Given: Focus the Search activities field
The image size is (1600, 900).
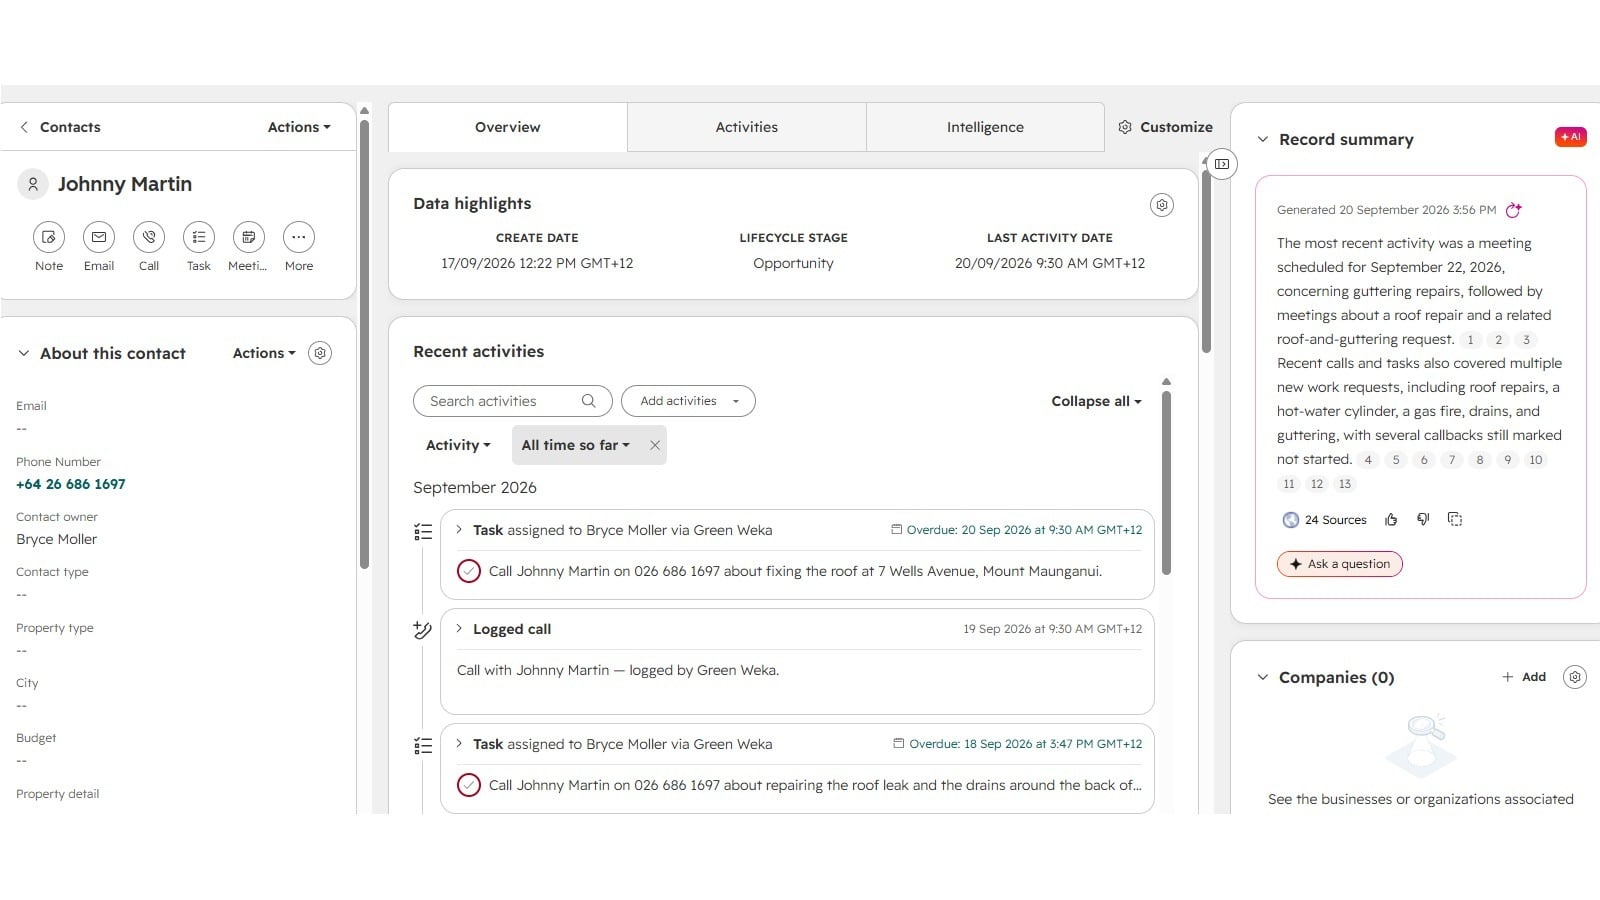Looking at the screenshot, I should click(513, 401).
